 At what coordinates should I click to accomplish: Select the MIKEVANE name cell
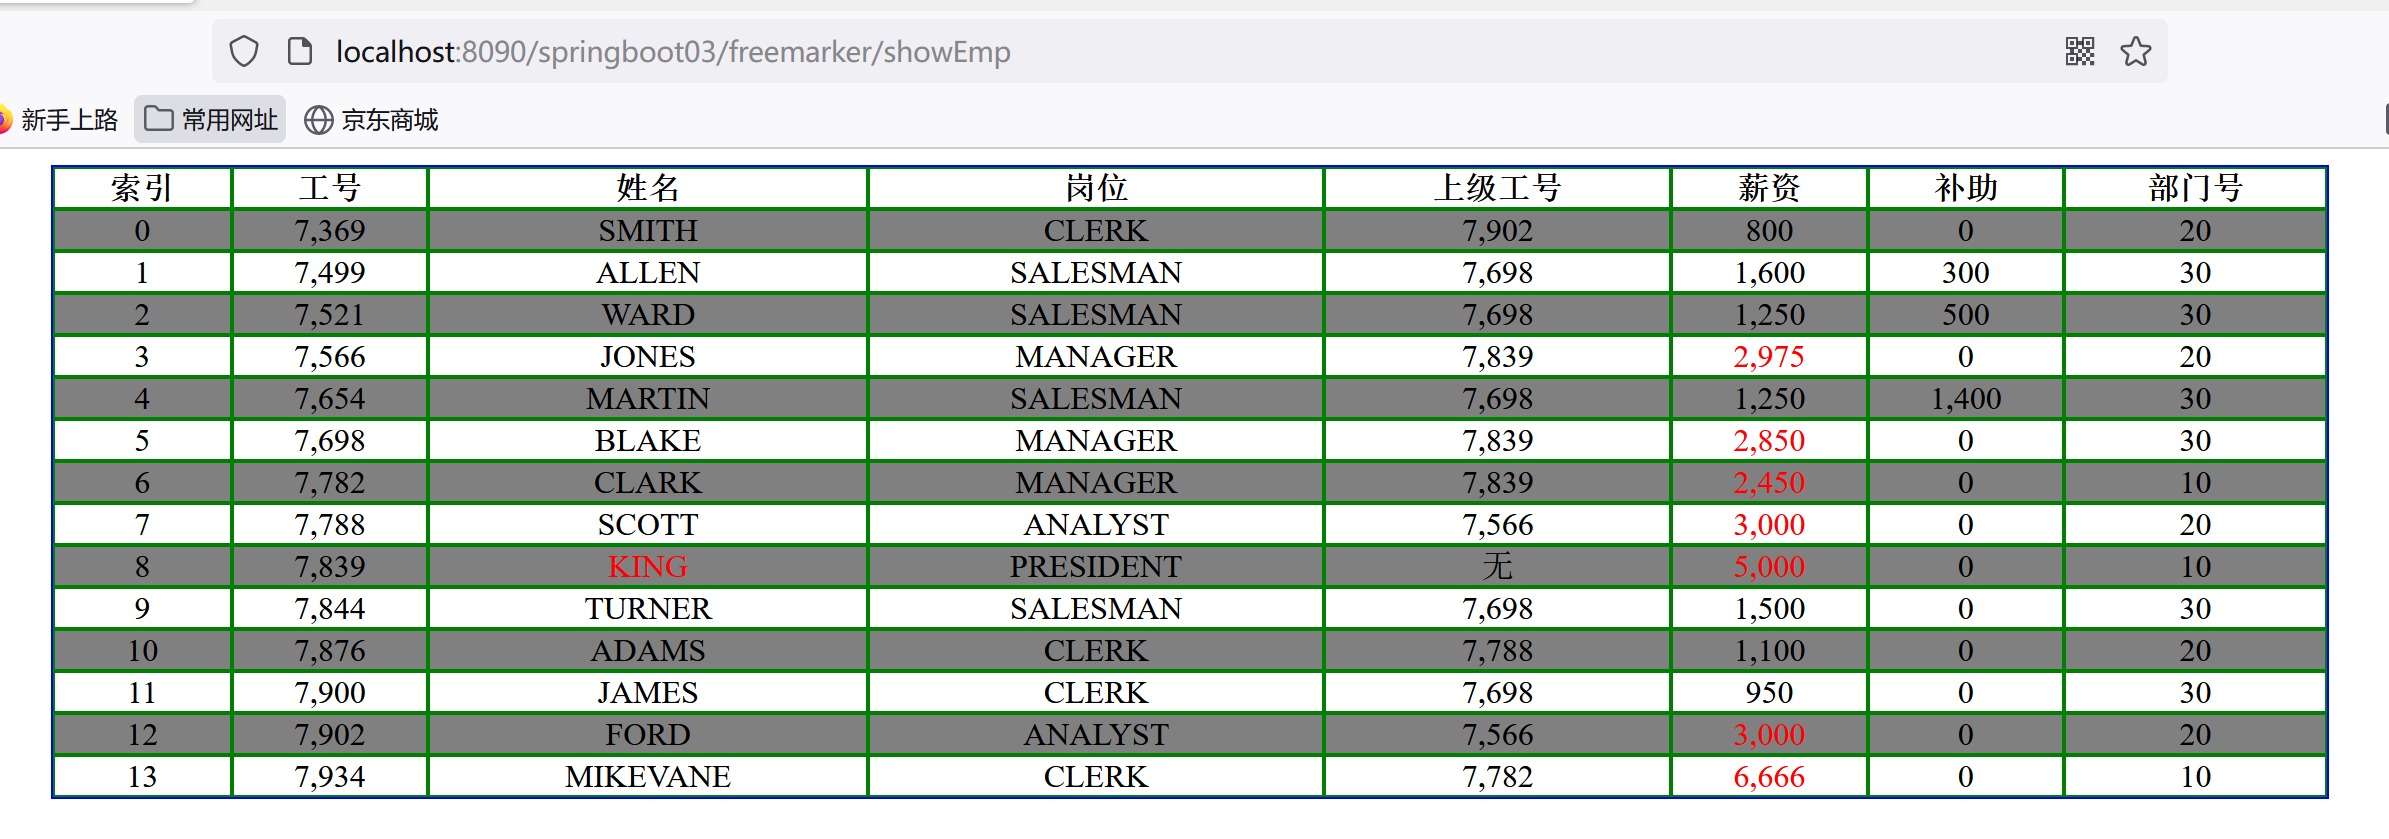pos(648,776)
